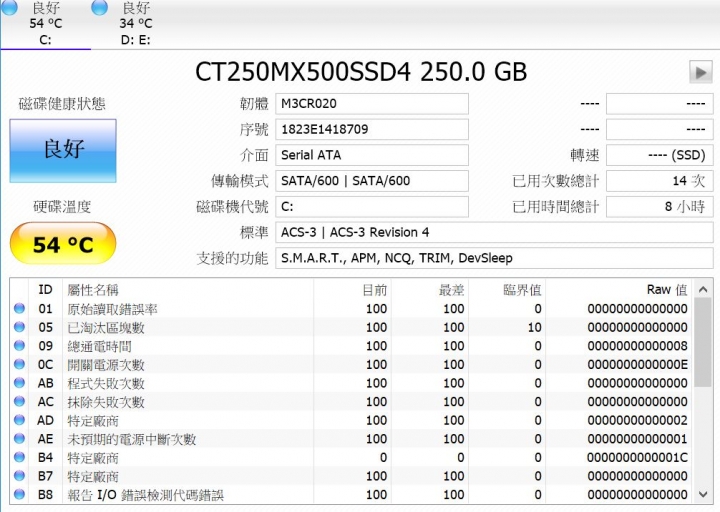Click the serial number field 1823E1418709
This screenshot has height=512, width=720.
pos(372,129)
